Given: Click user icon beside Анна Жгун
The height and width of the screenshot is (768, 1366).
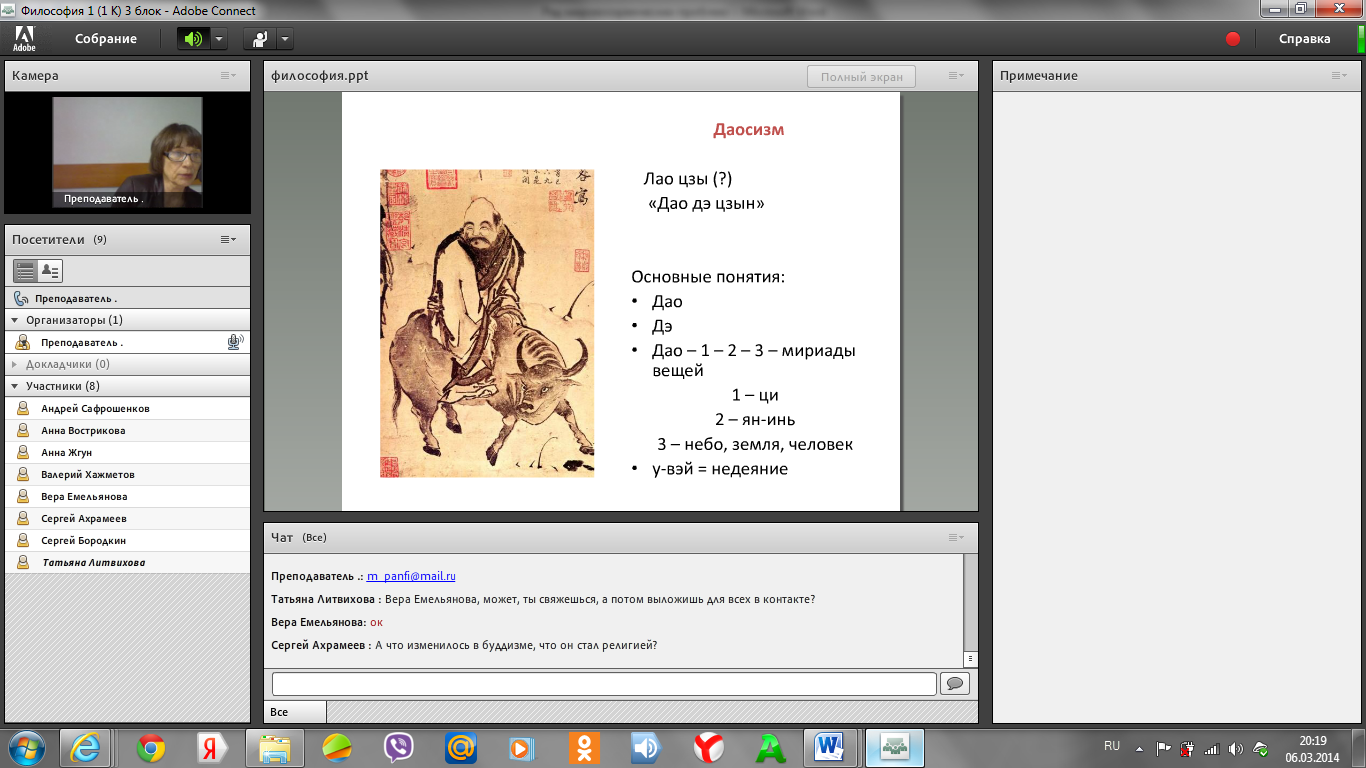Looking at the screenshot, I should [x=22, y=452].
